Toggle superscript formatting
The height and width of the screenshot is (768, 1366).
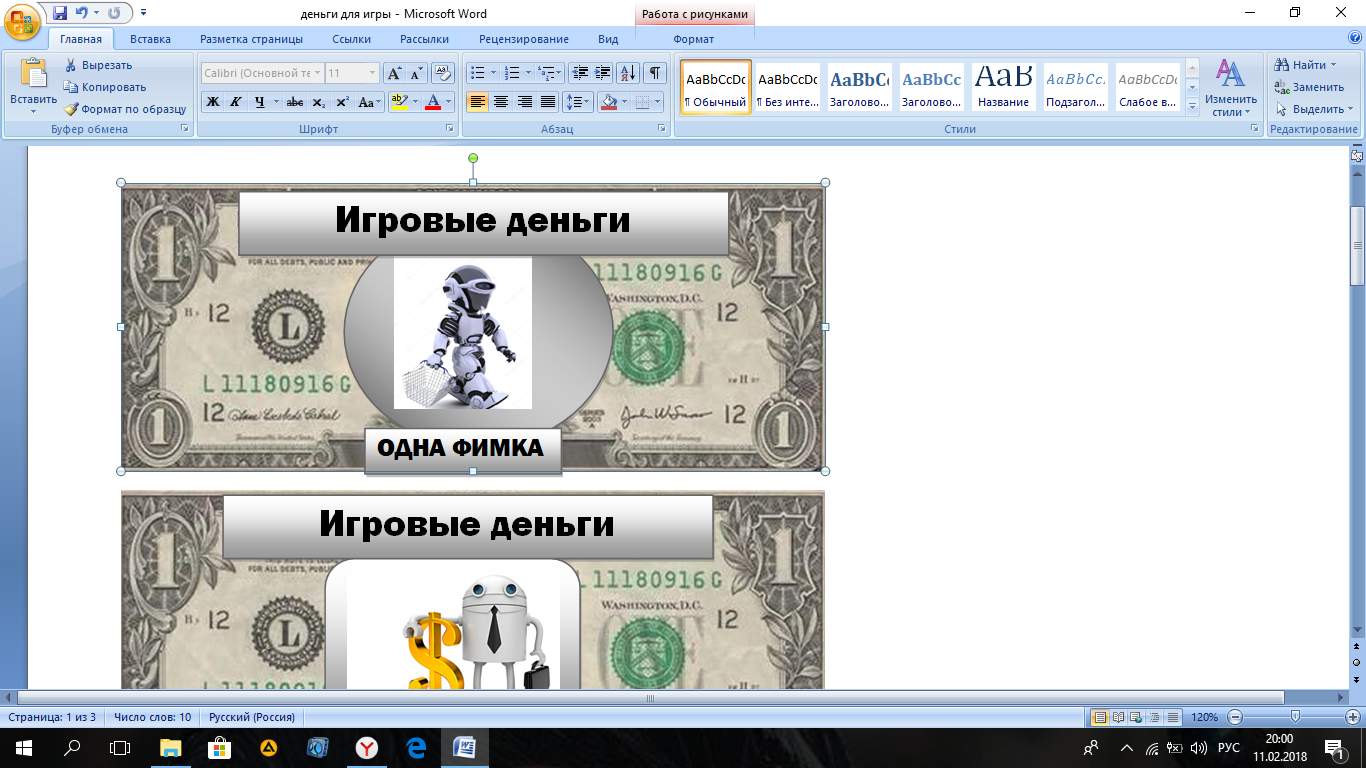[x=341, y=102]
